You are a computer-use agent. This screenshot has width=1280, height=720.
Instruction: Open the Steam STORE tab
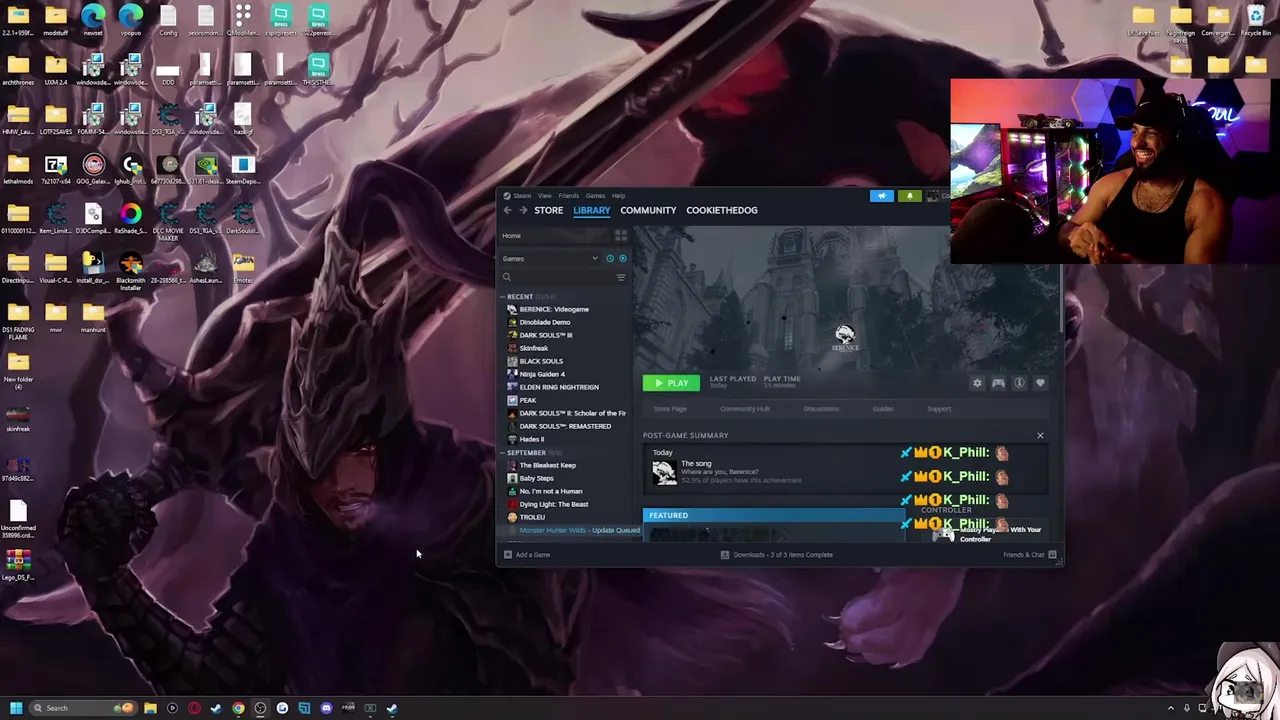(x=548, y=210)
